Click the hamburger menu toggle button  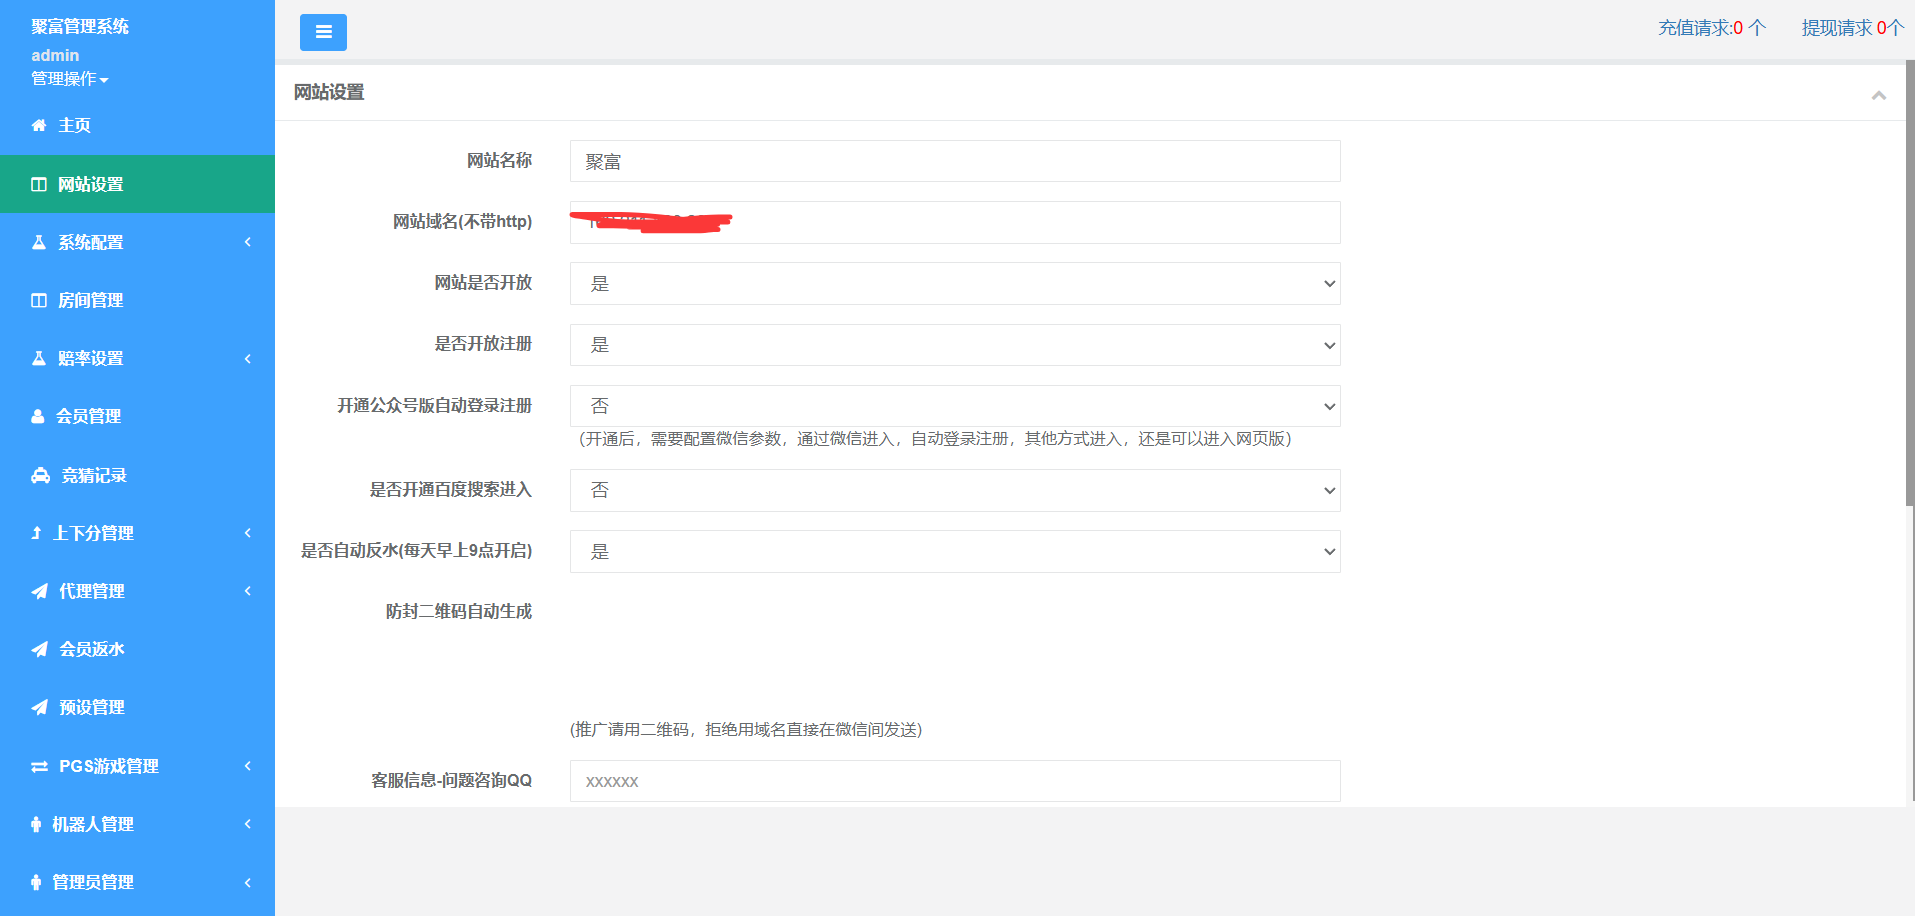coord(323,32)
